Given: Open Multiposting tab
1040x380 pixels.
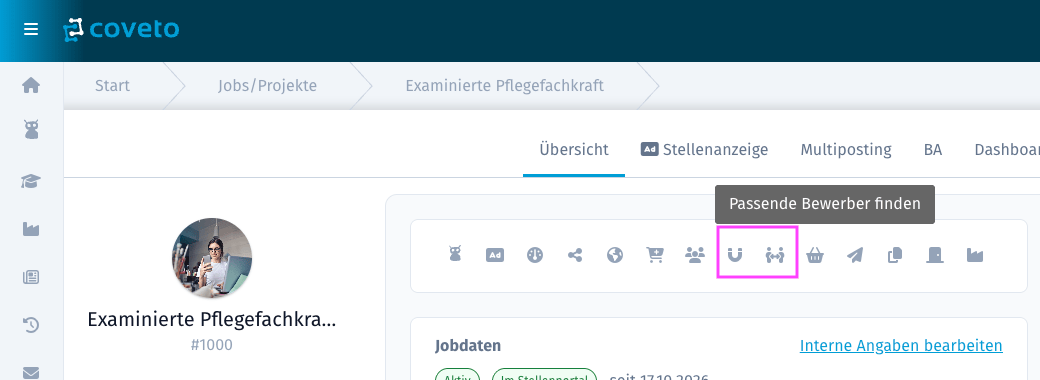Looking at the screenshot, I should pyautogui.click(x=846, y=150).
